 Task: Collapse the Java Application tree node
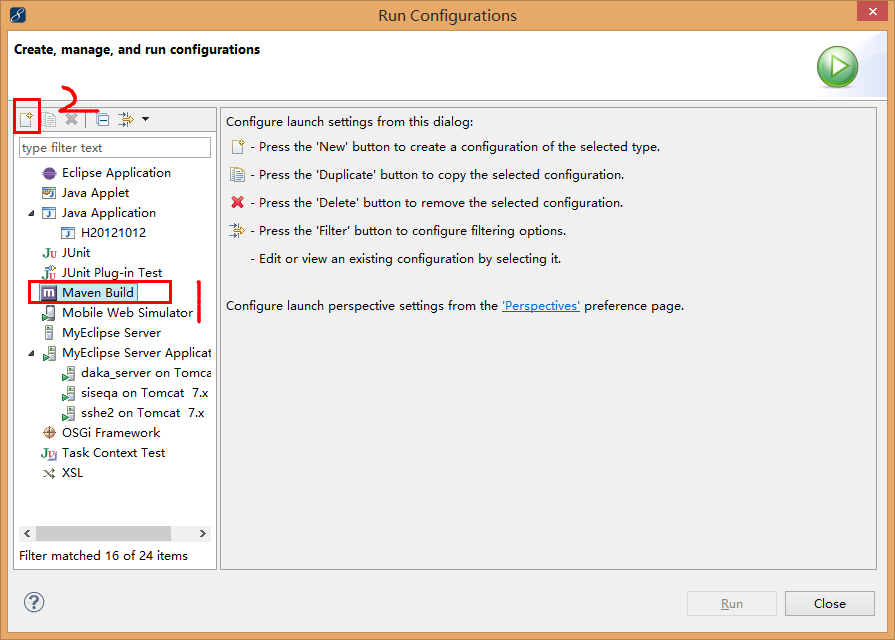[x=31, y=213]
